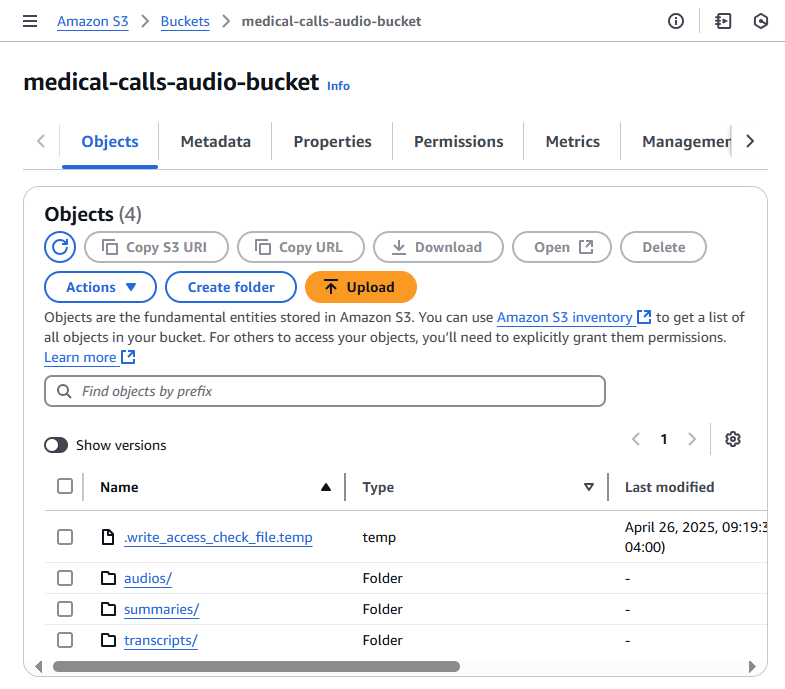Image resolution: width=785 pixels, height=689 pixels.
Task: Click the info circle icon in header
Action: tap(676, 21)
